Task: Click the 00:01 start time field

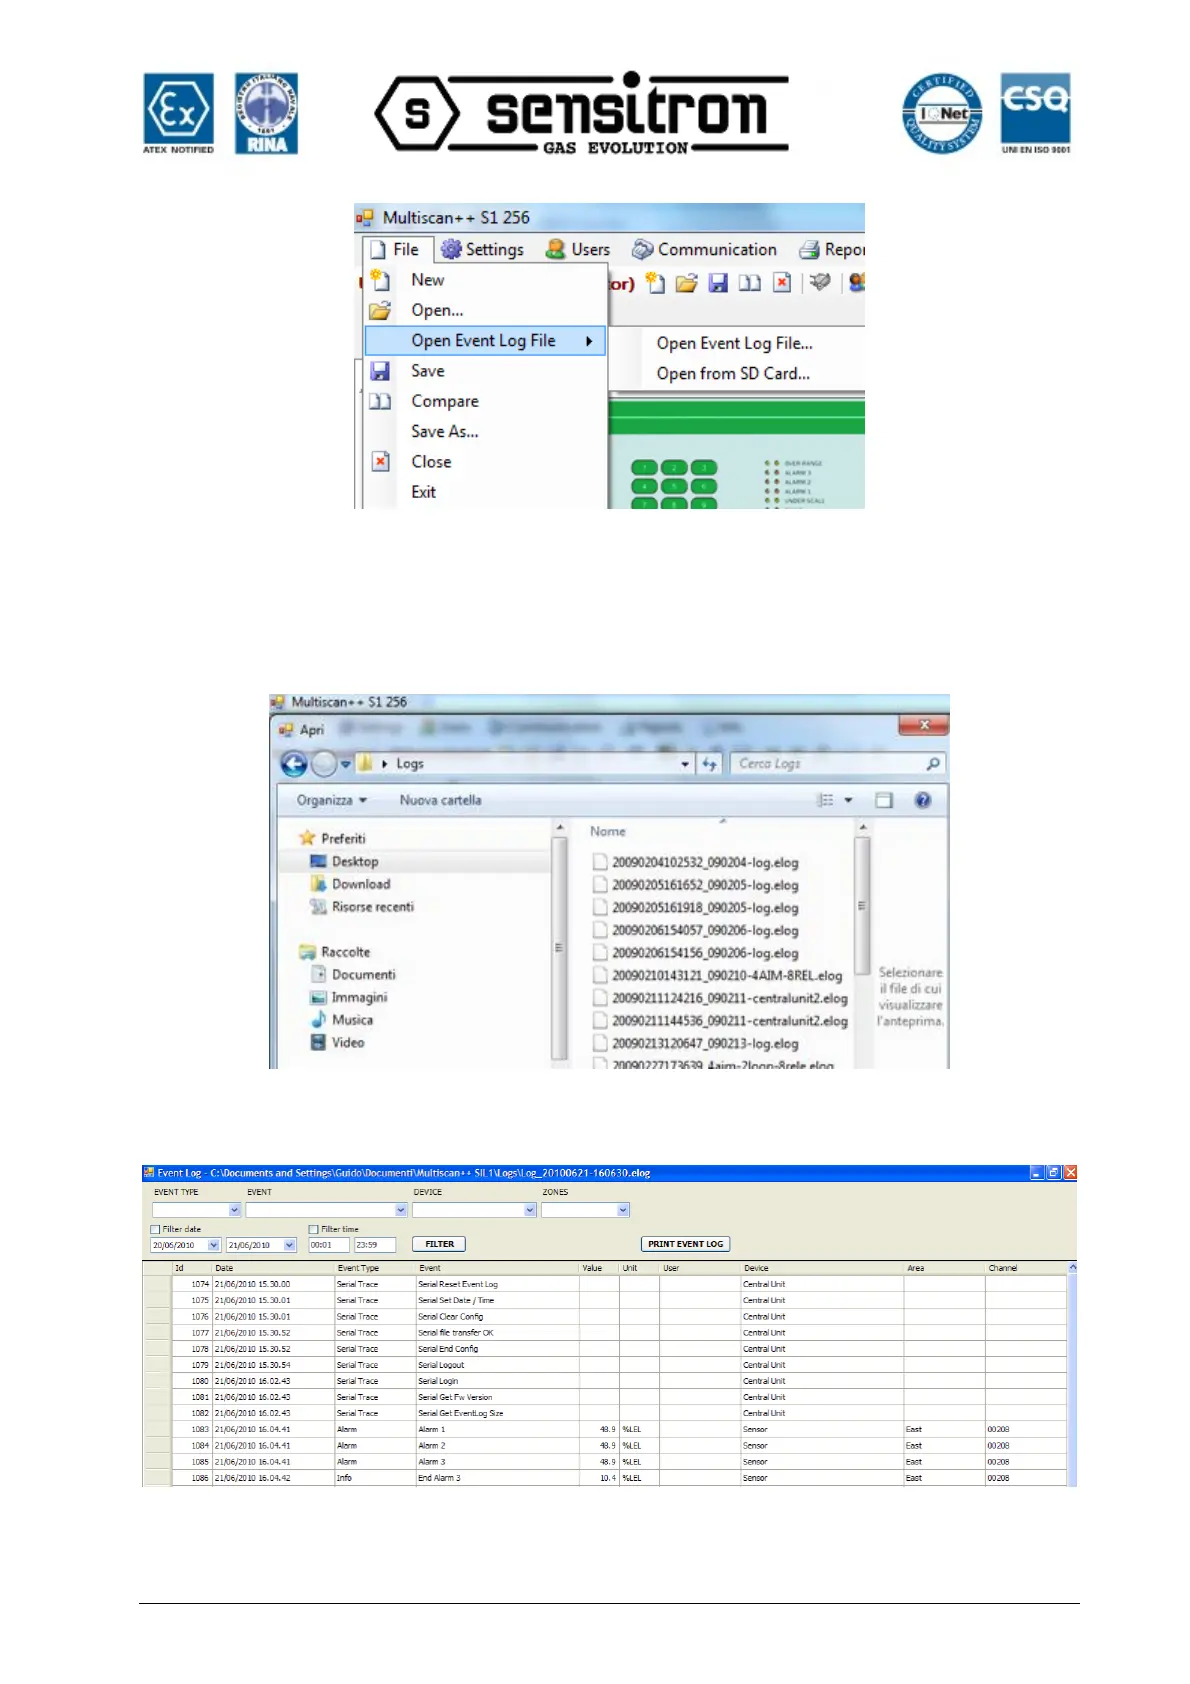Action: click(328, 1245)
